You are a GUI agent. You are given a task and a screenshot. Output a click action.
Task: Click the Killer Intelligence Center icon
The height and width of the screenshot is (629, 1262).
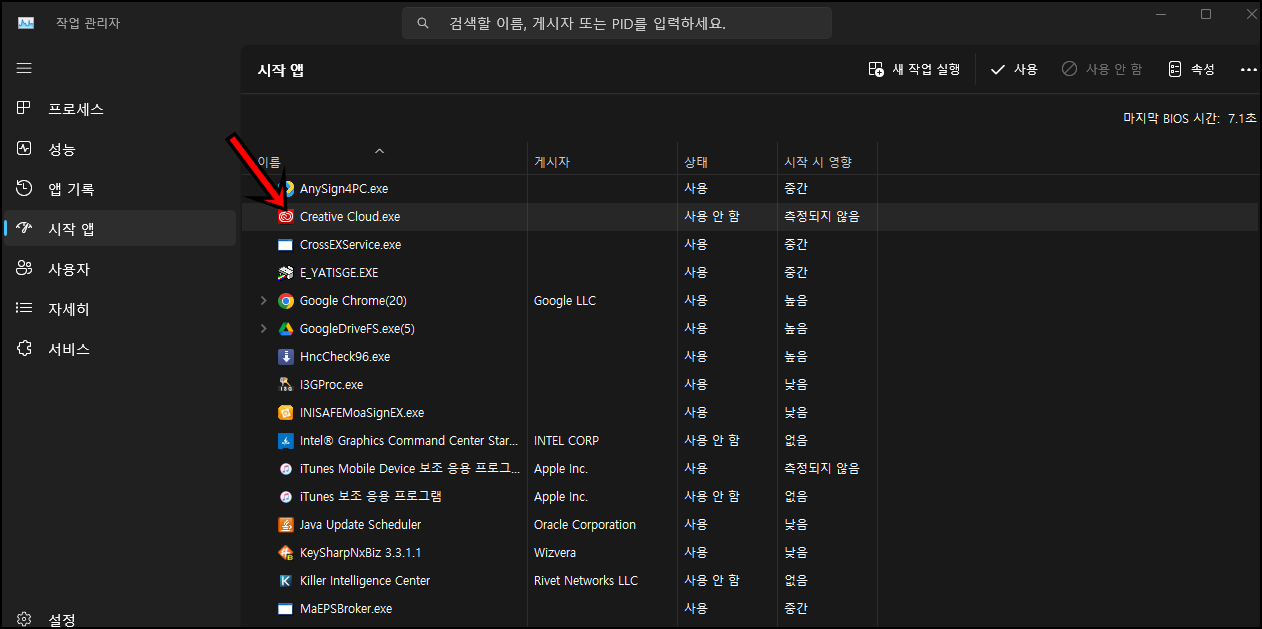(285, 580)
